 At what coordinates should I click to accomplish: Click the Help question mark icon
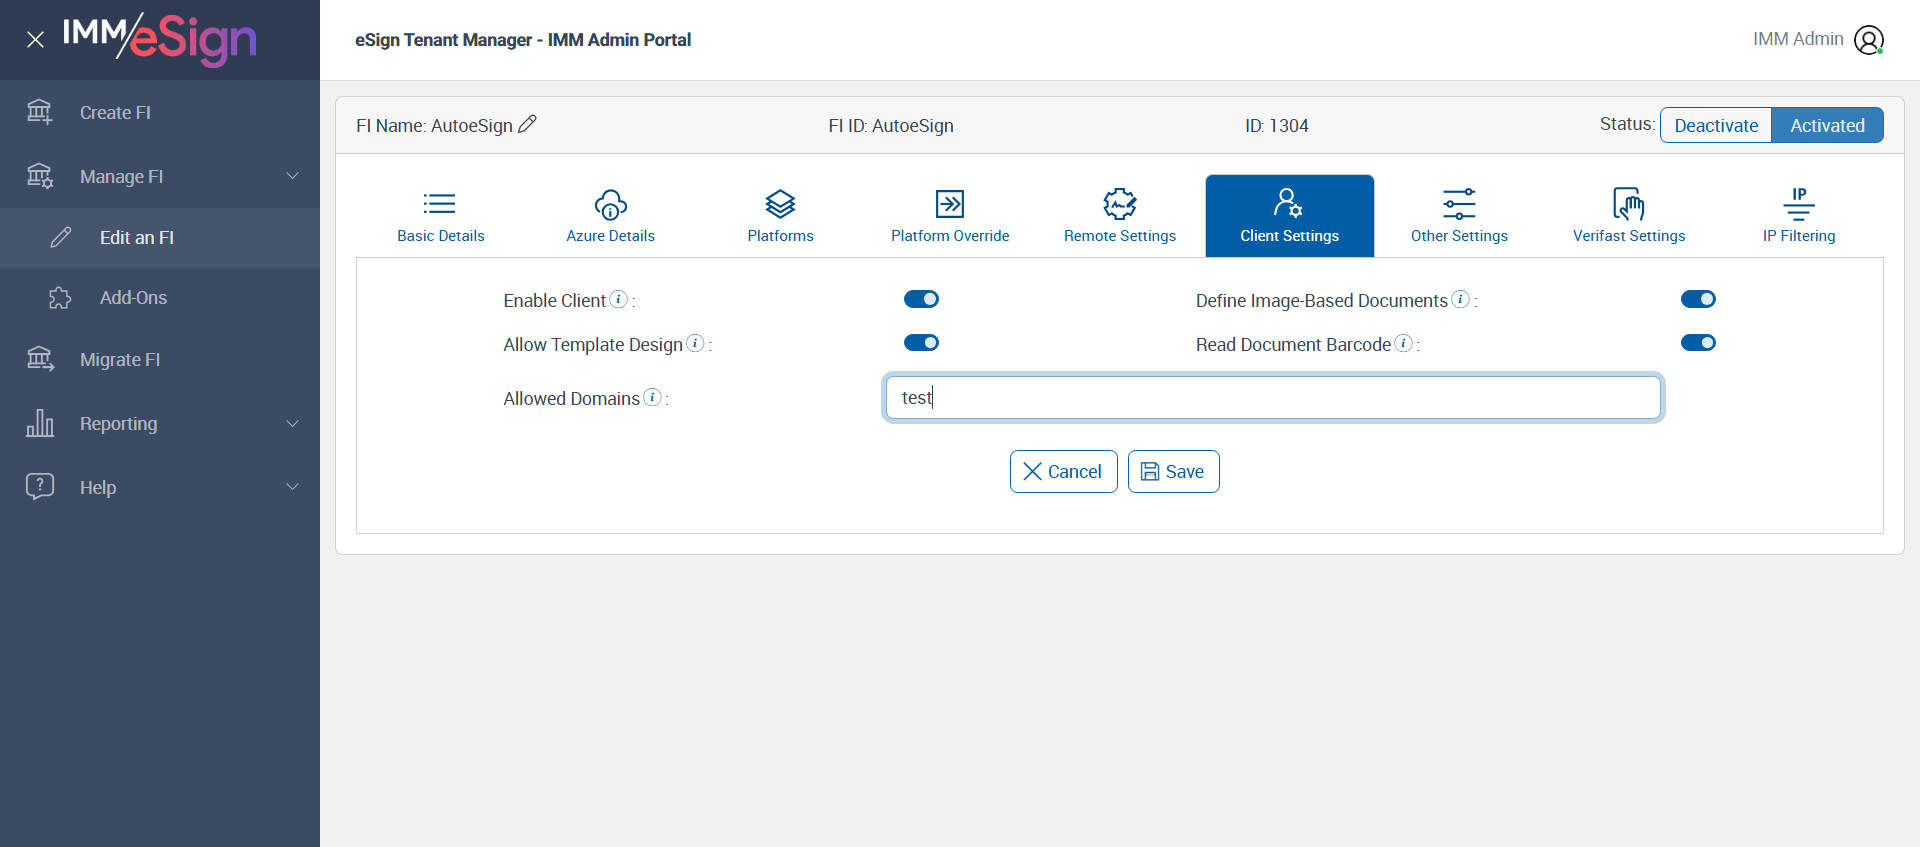pyautogui.click(x=40, y=487)
